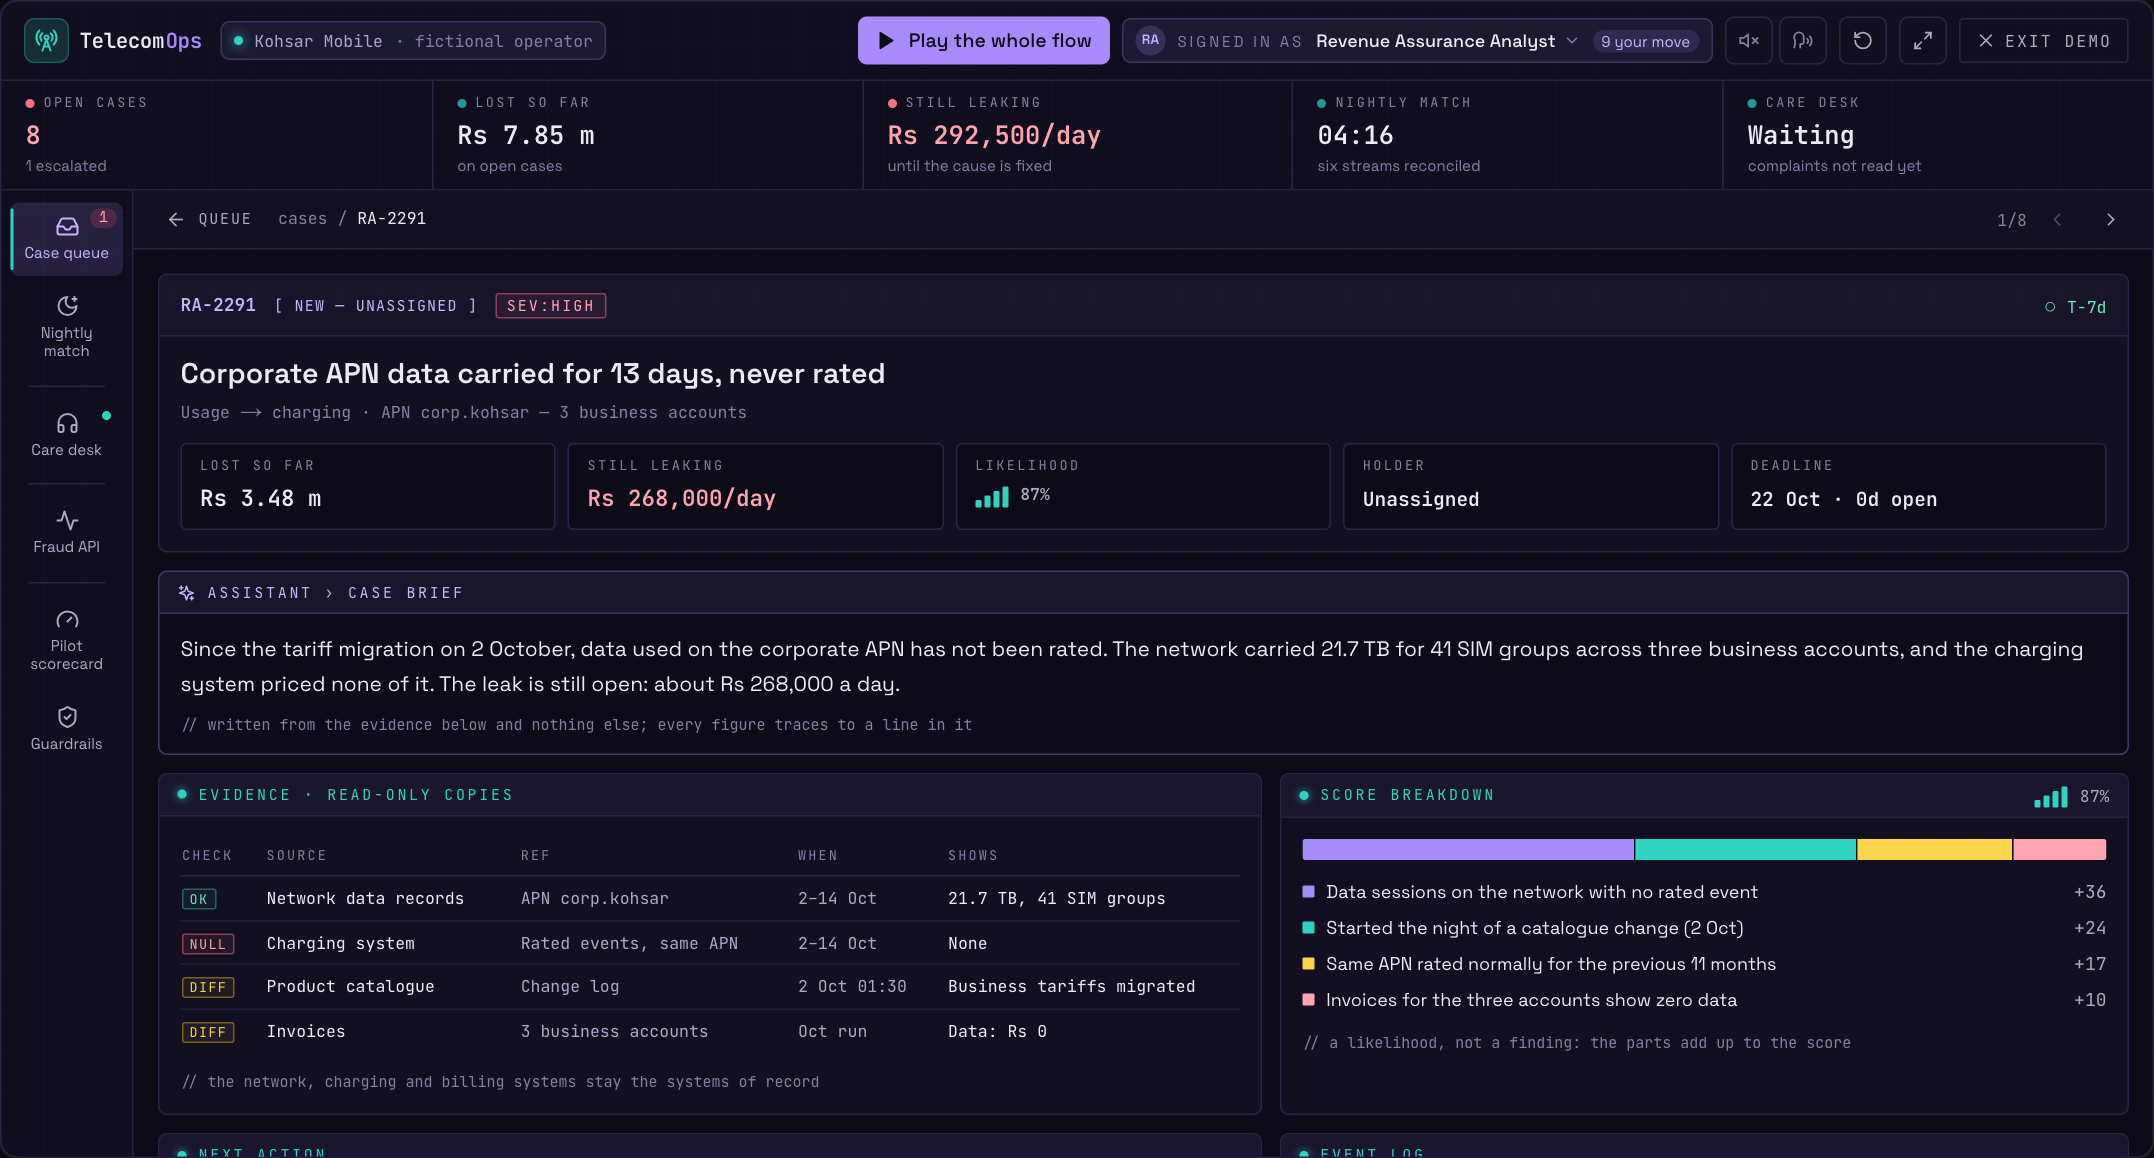The width and height of the screenshot is (2154, 1158).
Task: Click Care Desk 'Waiting' status tile
Action: click(1937, 135)
